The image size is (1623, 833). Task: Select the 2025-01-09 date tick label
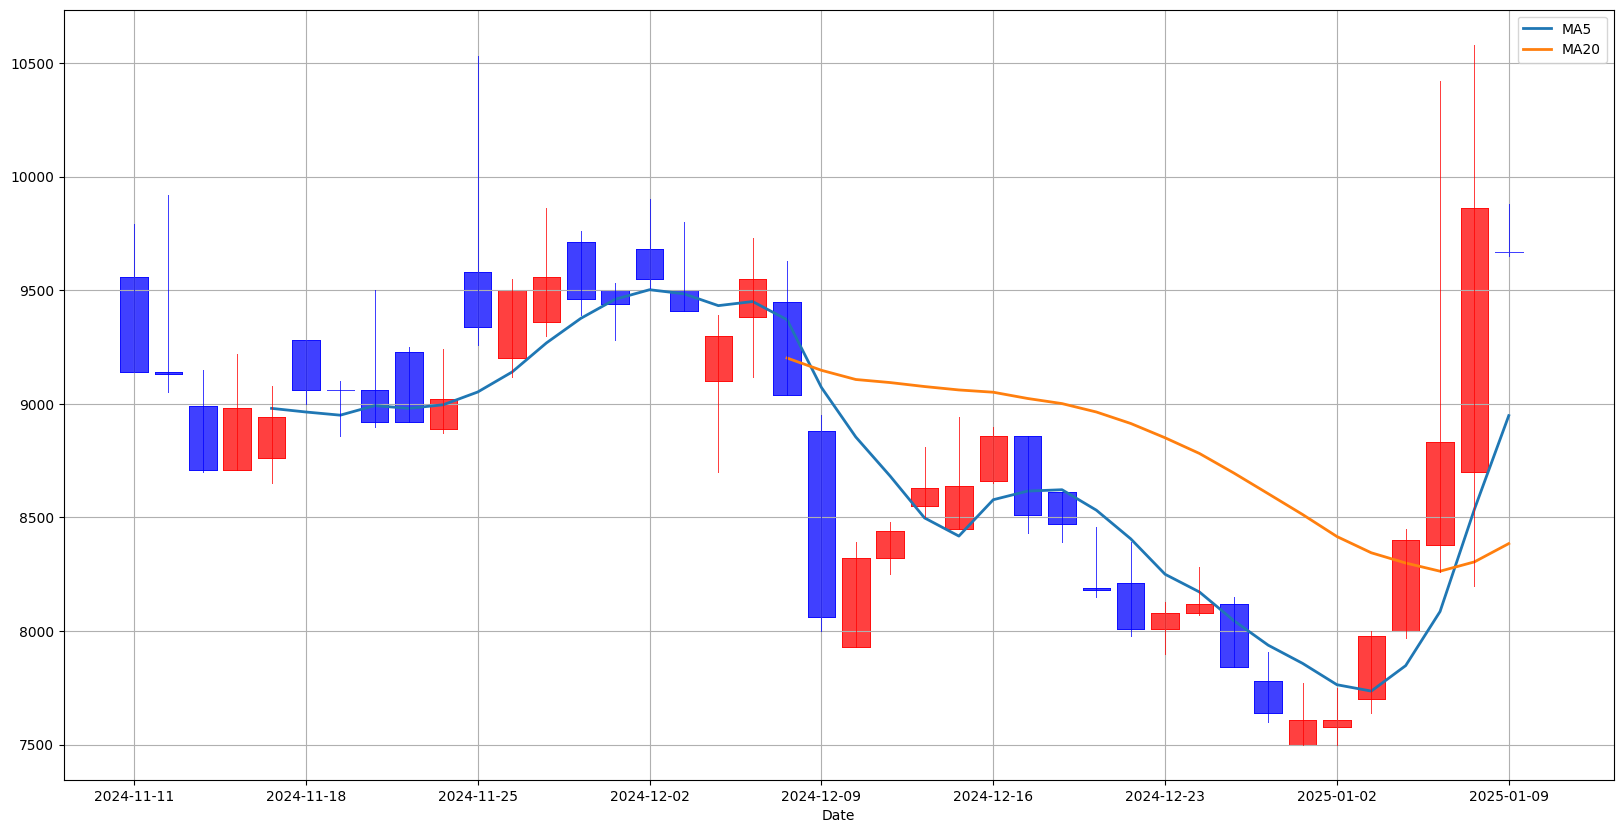point(1508,796)
